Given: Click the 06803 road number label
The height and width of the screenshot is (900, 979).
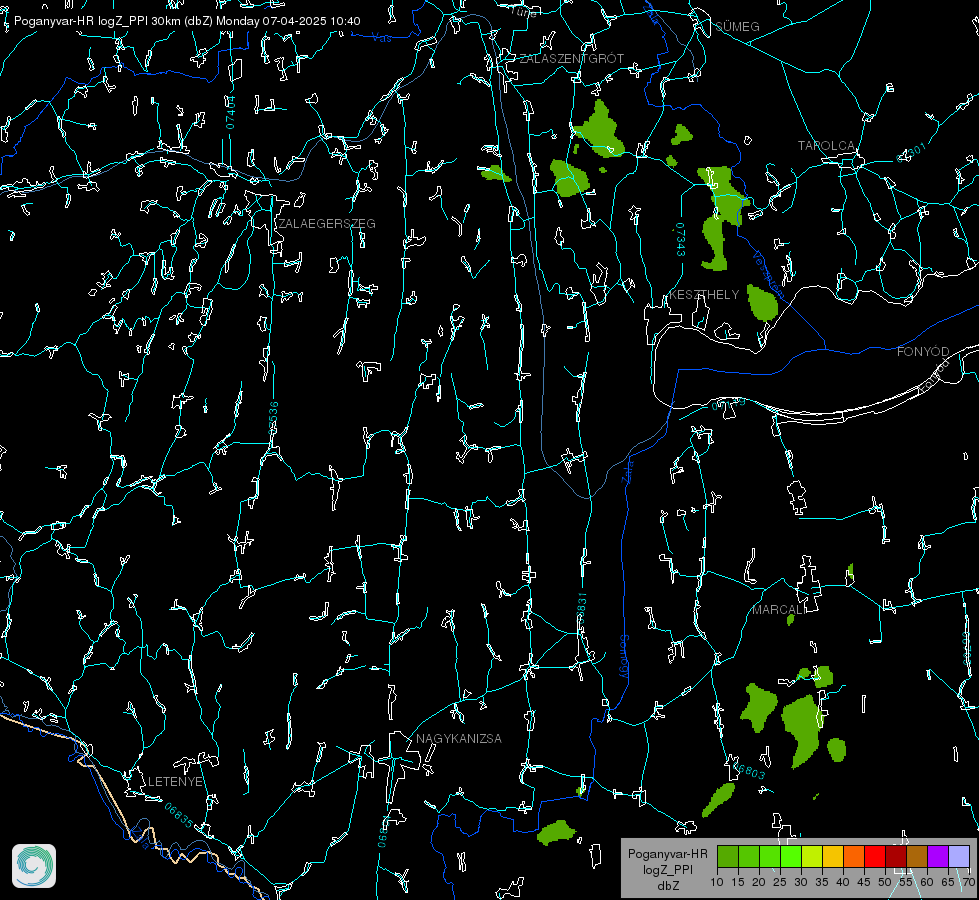Looking at the screenshot, I should 749,771.
